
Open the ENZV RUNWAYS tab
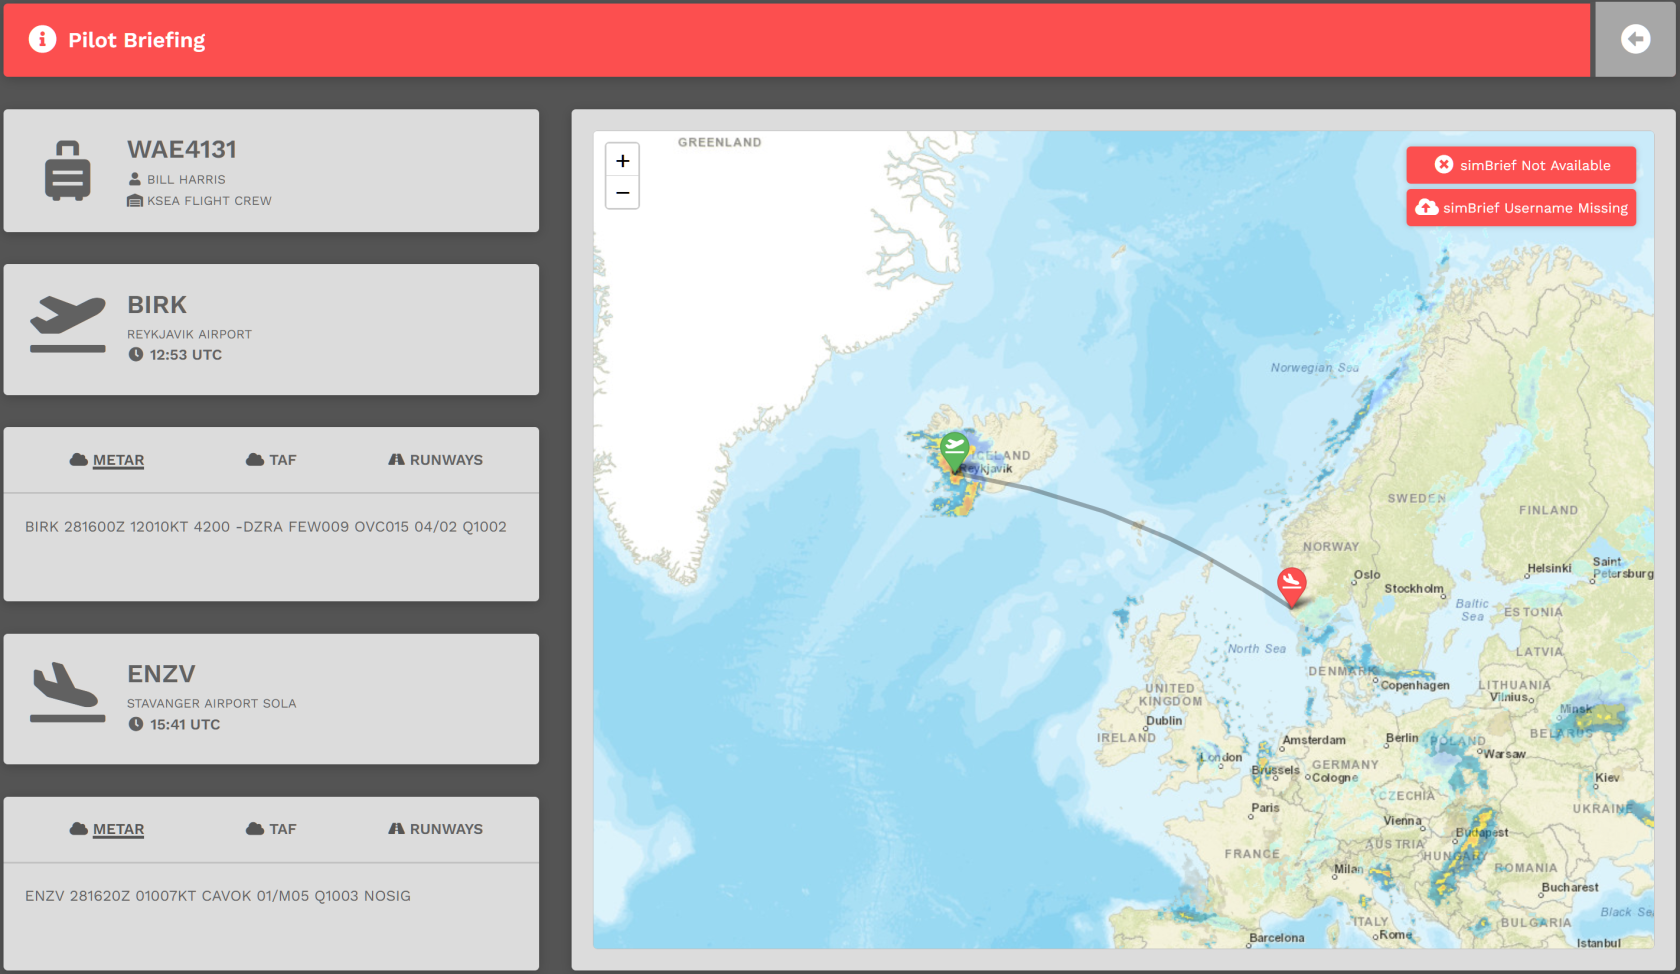(435, 829)
